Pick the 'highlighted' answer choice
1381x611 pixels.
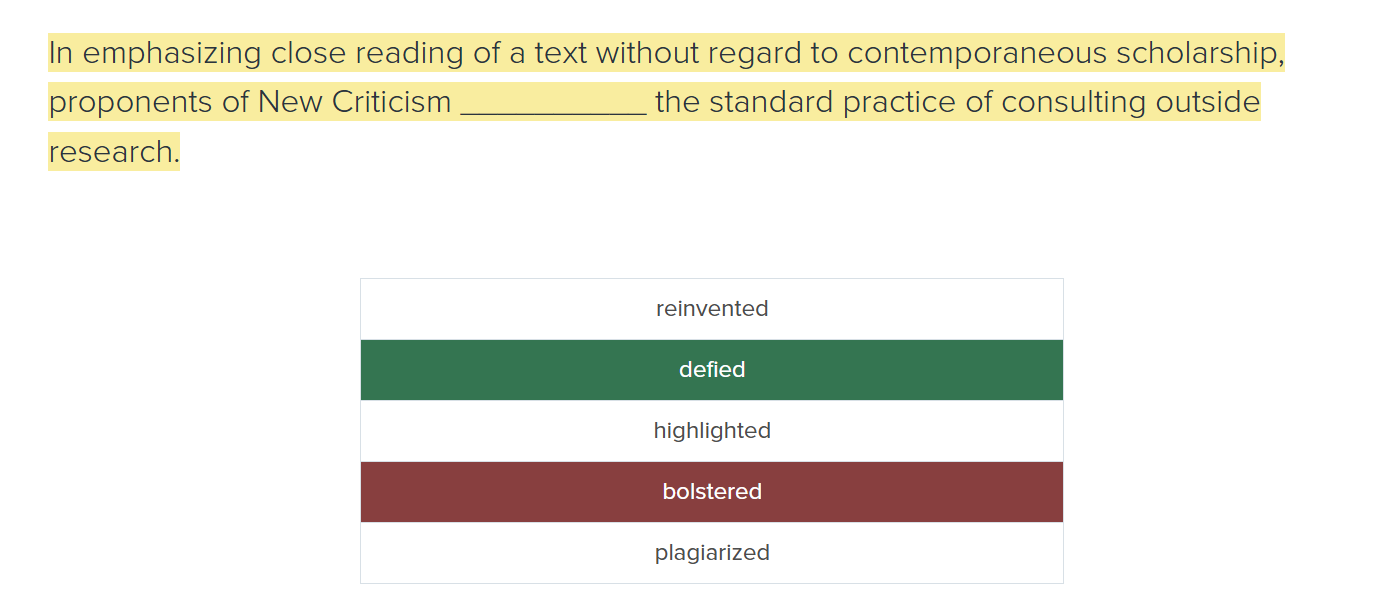(712, 431)
